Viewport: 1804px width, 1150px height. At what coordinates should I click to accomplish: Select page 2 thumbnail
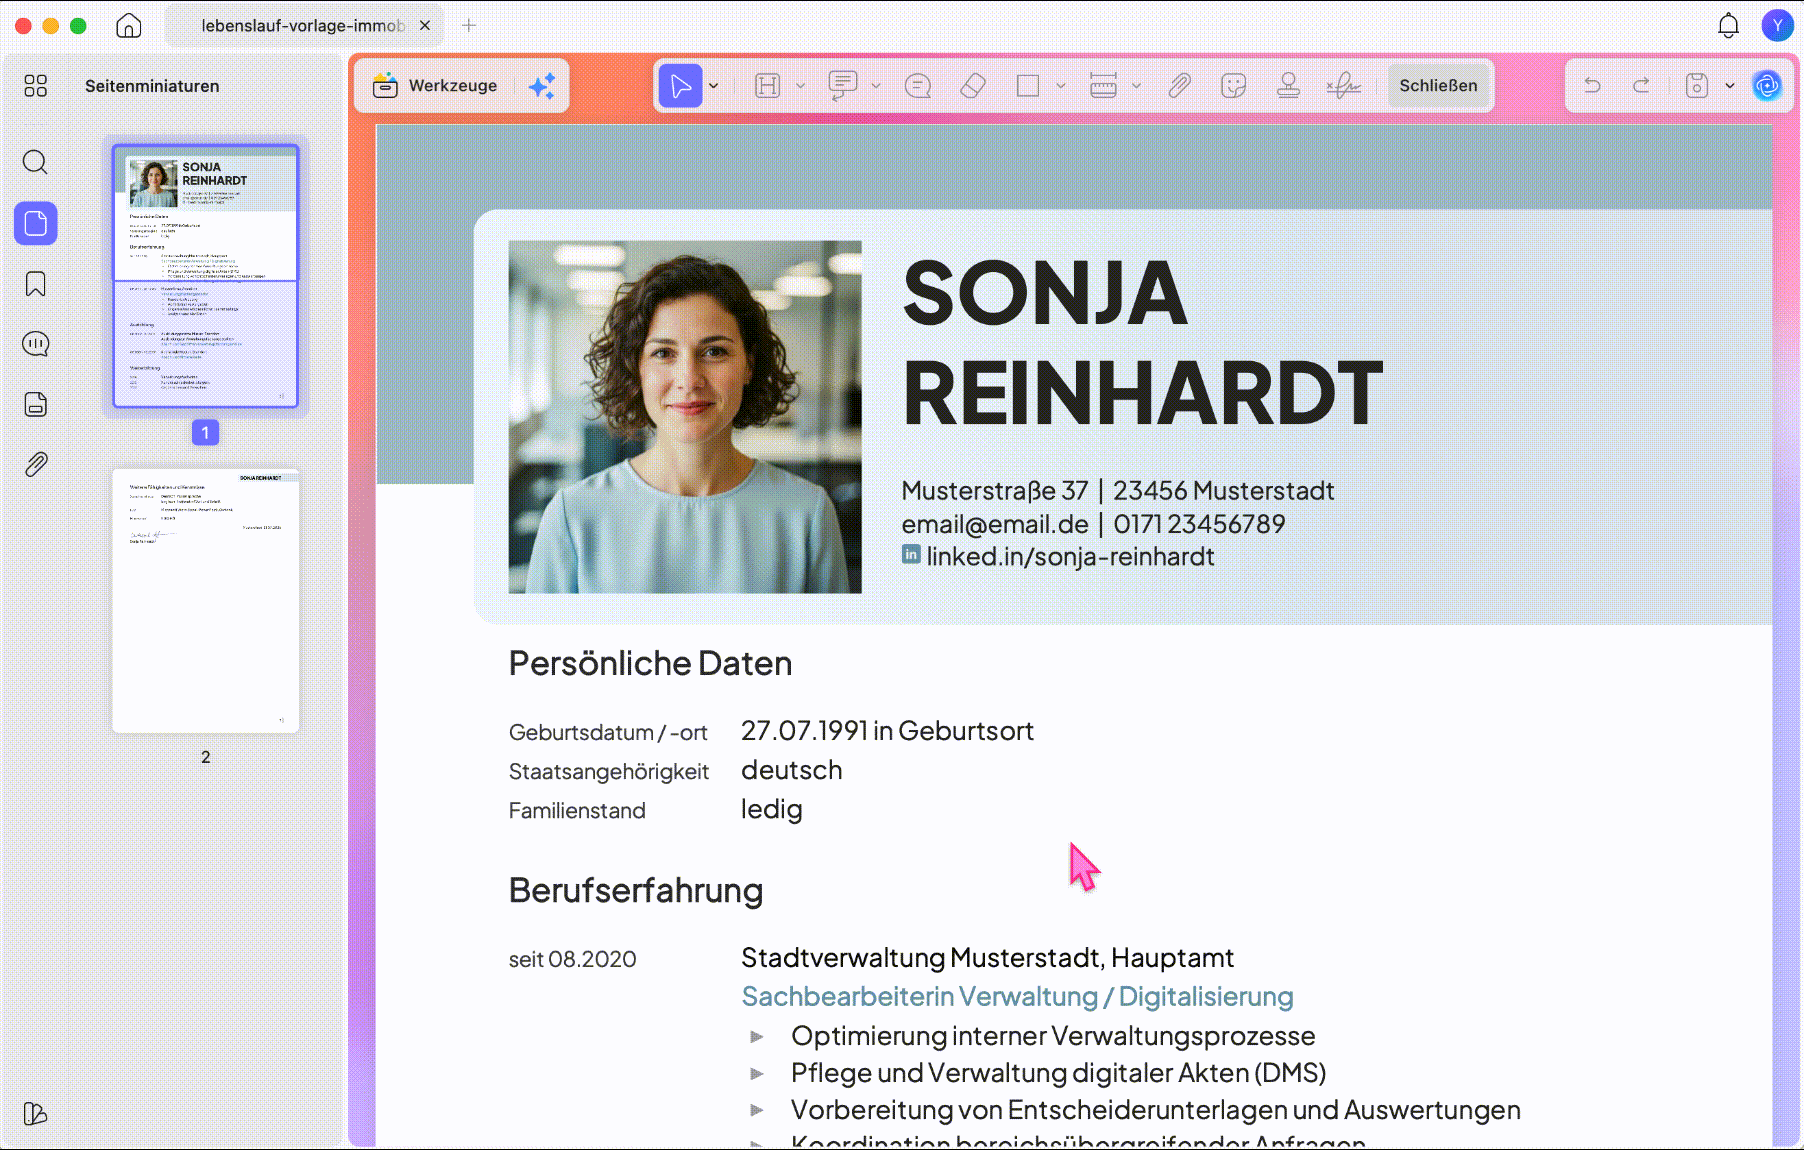205,600
